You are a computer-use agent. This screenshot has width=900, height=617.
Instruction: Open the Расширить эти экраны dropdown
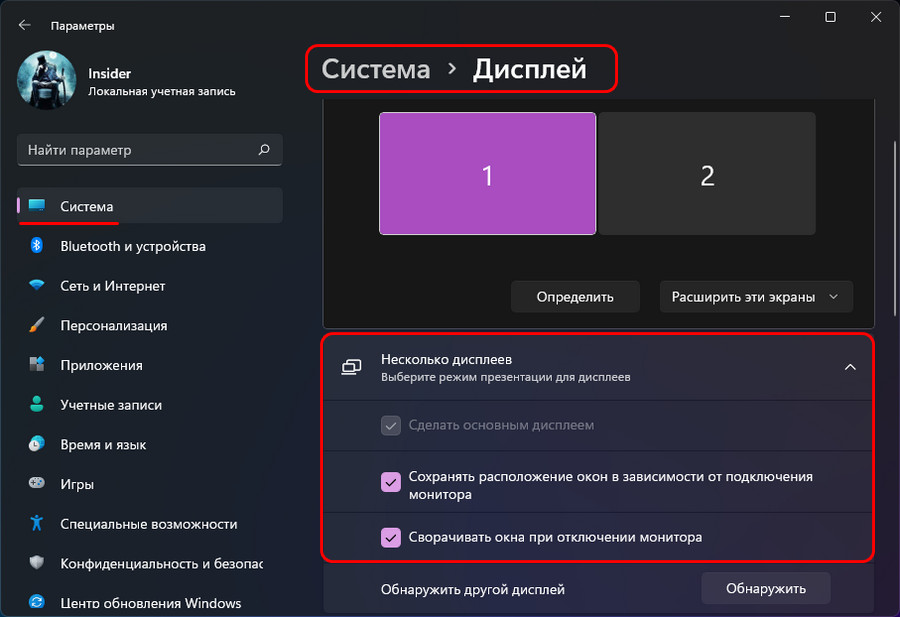tap(755, 296)
